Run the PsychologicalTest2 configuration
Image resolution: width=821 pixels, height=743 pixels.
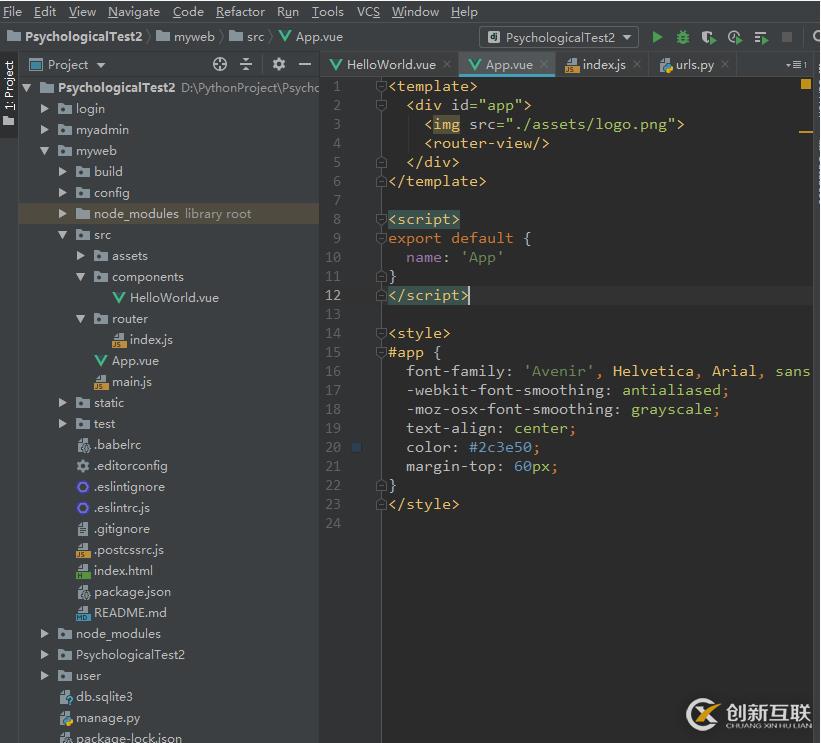(657, 37)
